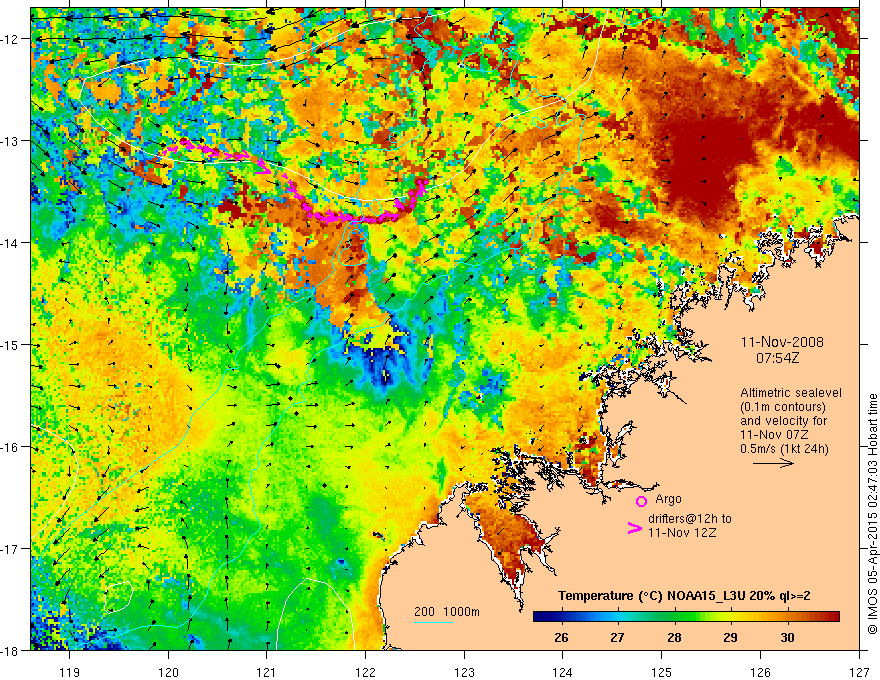880x680 pixels.
Task: Click the '11-Nov 12Z' legend text
Action: pos(682,533)
